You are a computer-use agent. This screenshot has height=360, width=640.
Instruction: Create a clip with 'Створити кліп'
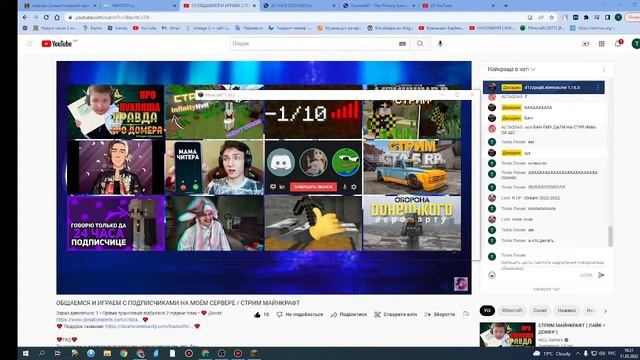[396, 315]
